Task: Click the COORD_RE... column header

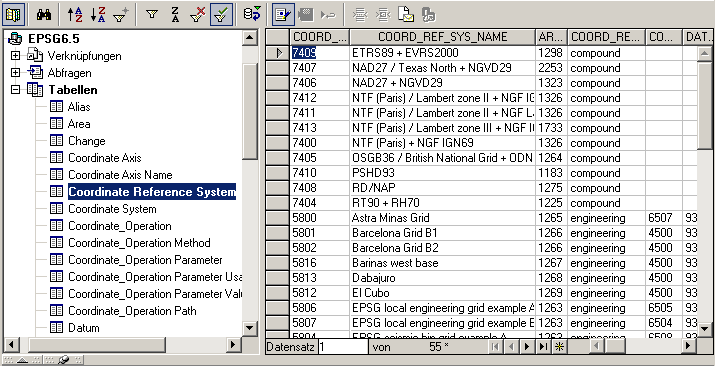Action: (x=606, y=37)
